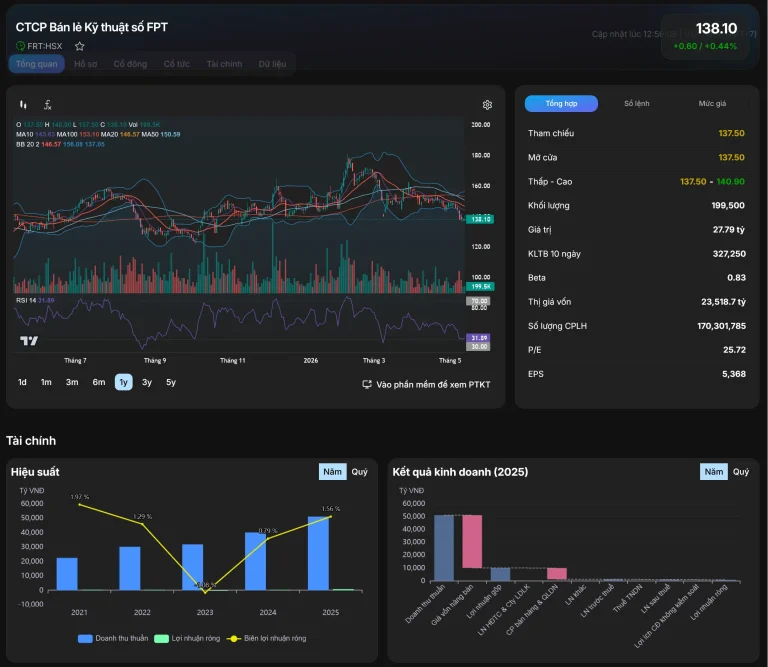Screen dimensions: 768x667
Task: Click the favorite star icon beside FRT:HSX
Action: coord(79,46)
